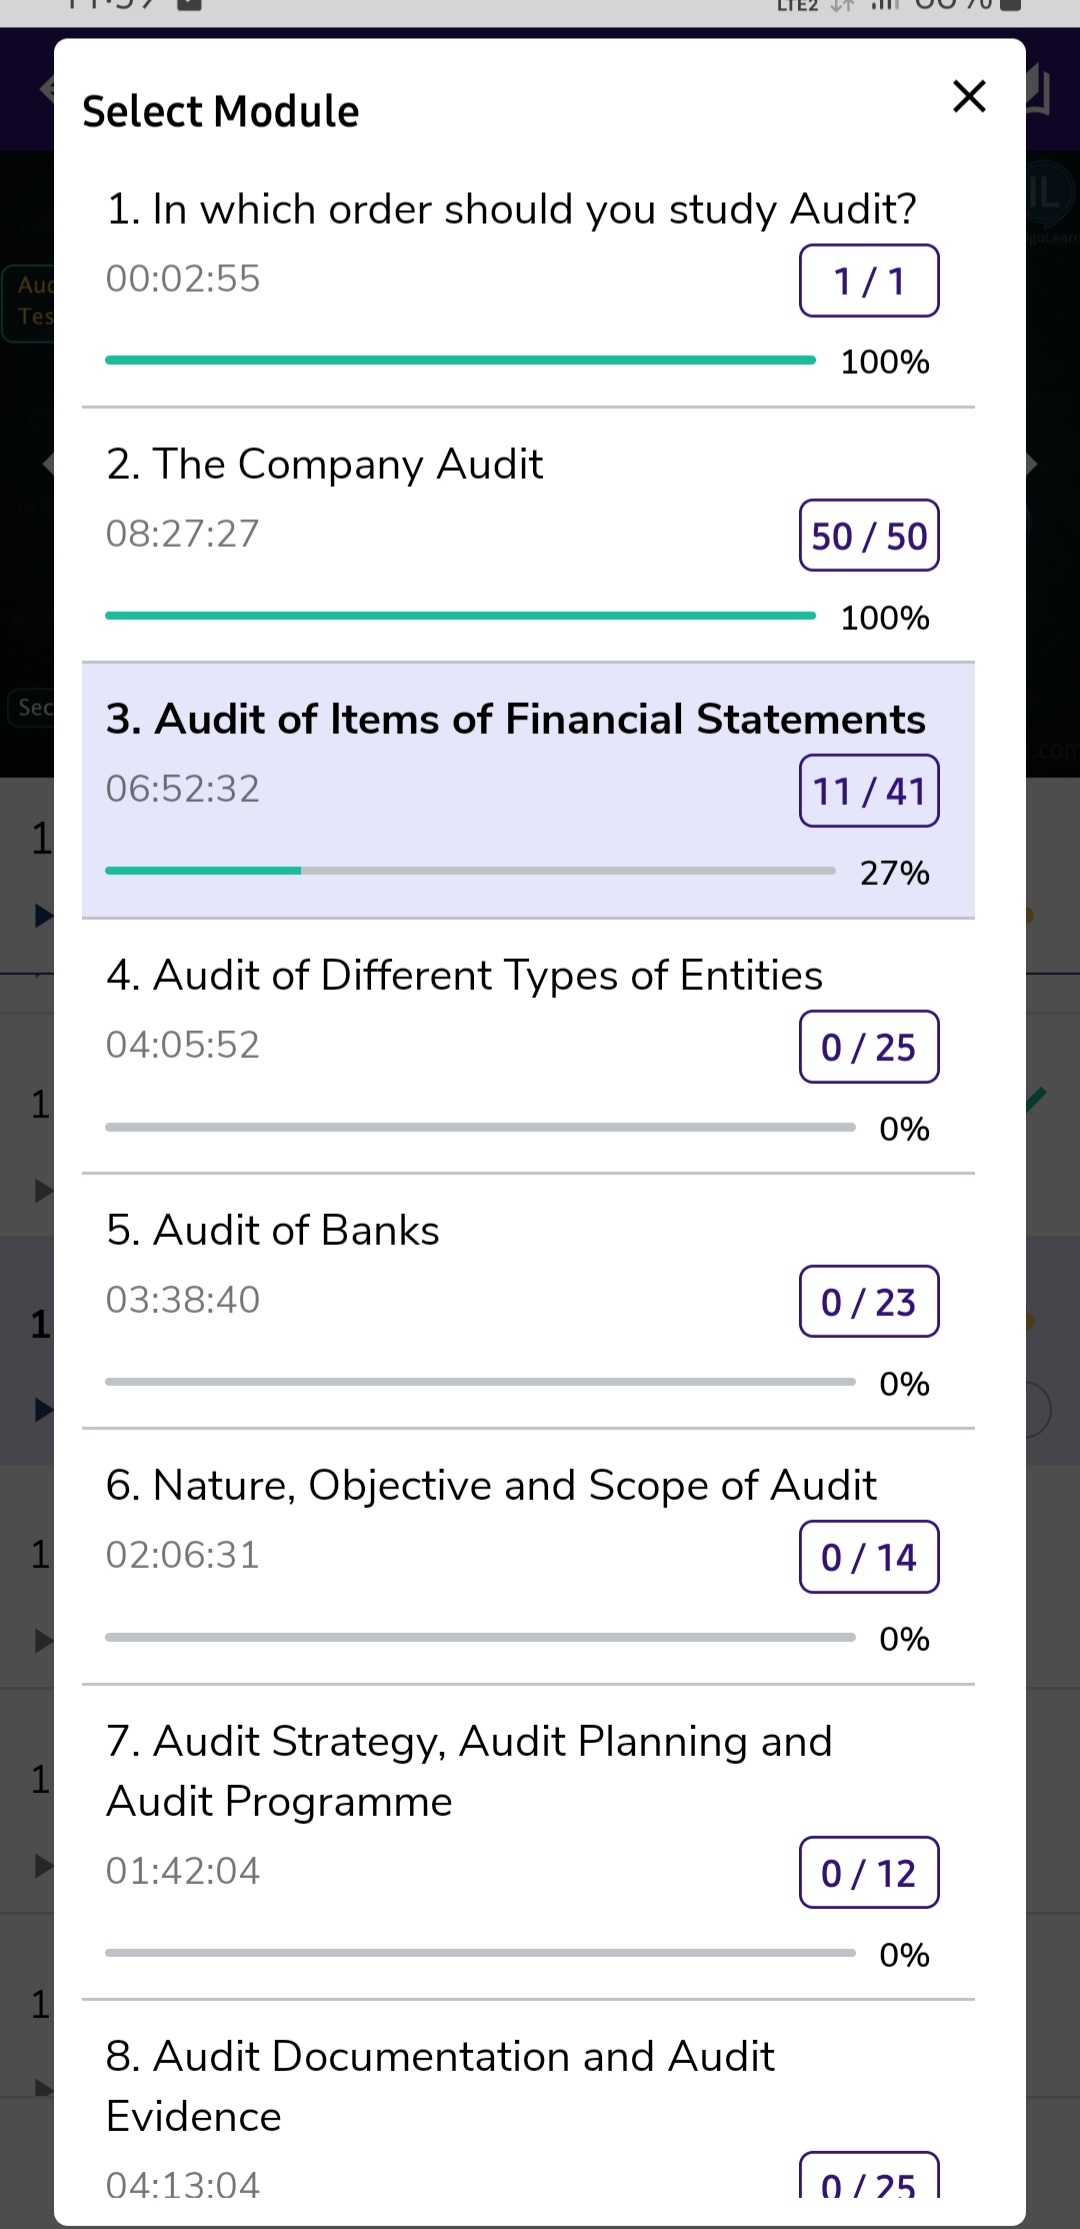
Task: Open Audit of Items of Financial Statements
Action: click(516, 720)
